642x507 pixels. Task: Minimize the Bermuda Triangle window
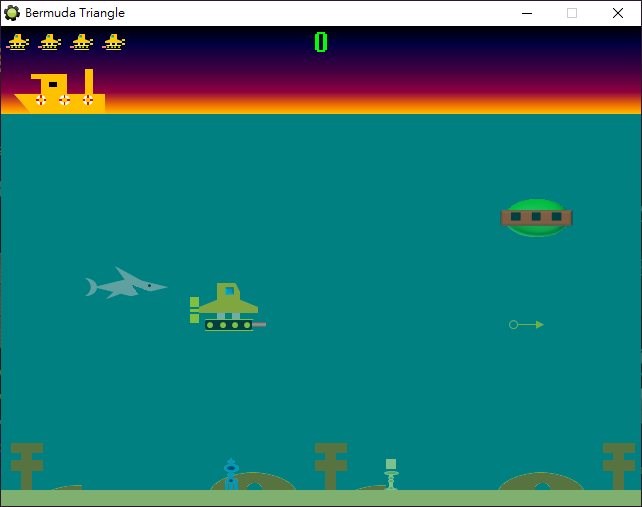527,13
